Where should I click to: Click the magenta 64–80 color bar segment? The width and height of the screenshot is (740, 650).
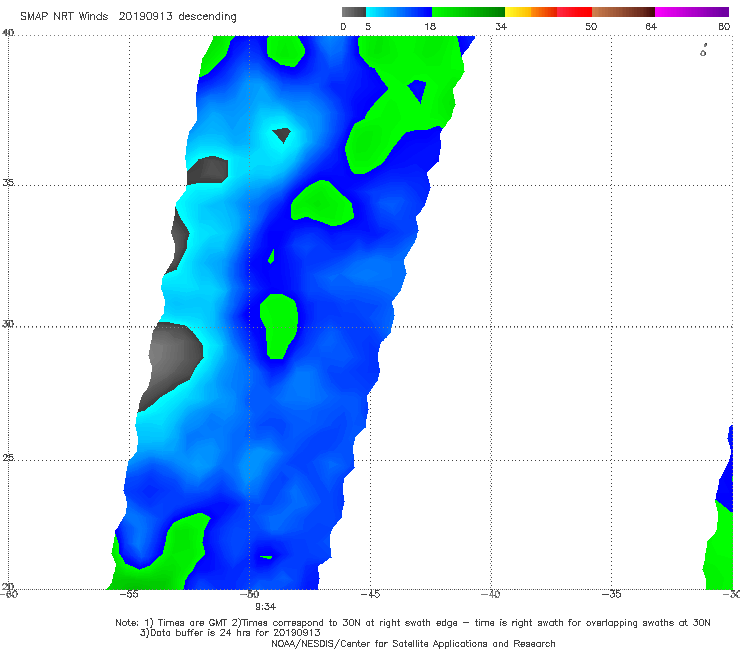point(692,12)
